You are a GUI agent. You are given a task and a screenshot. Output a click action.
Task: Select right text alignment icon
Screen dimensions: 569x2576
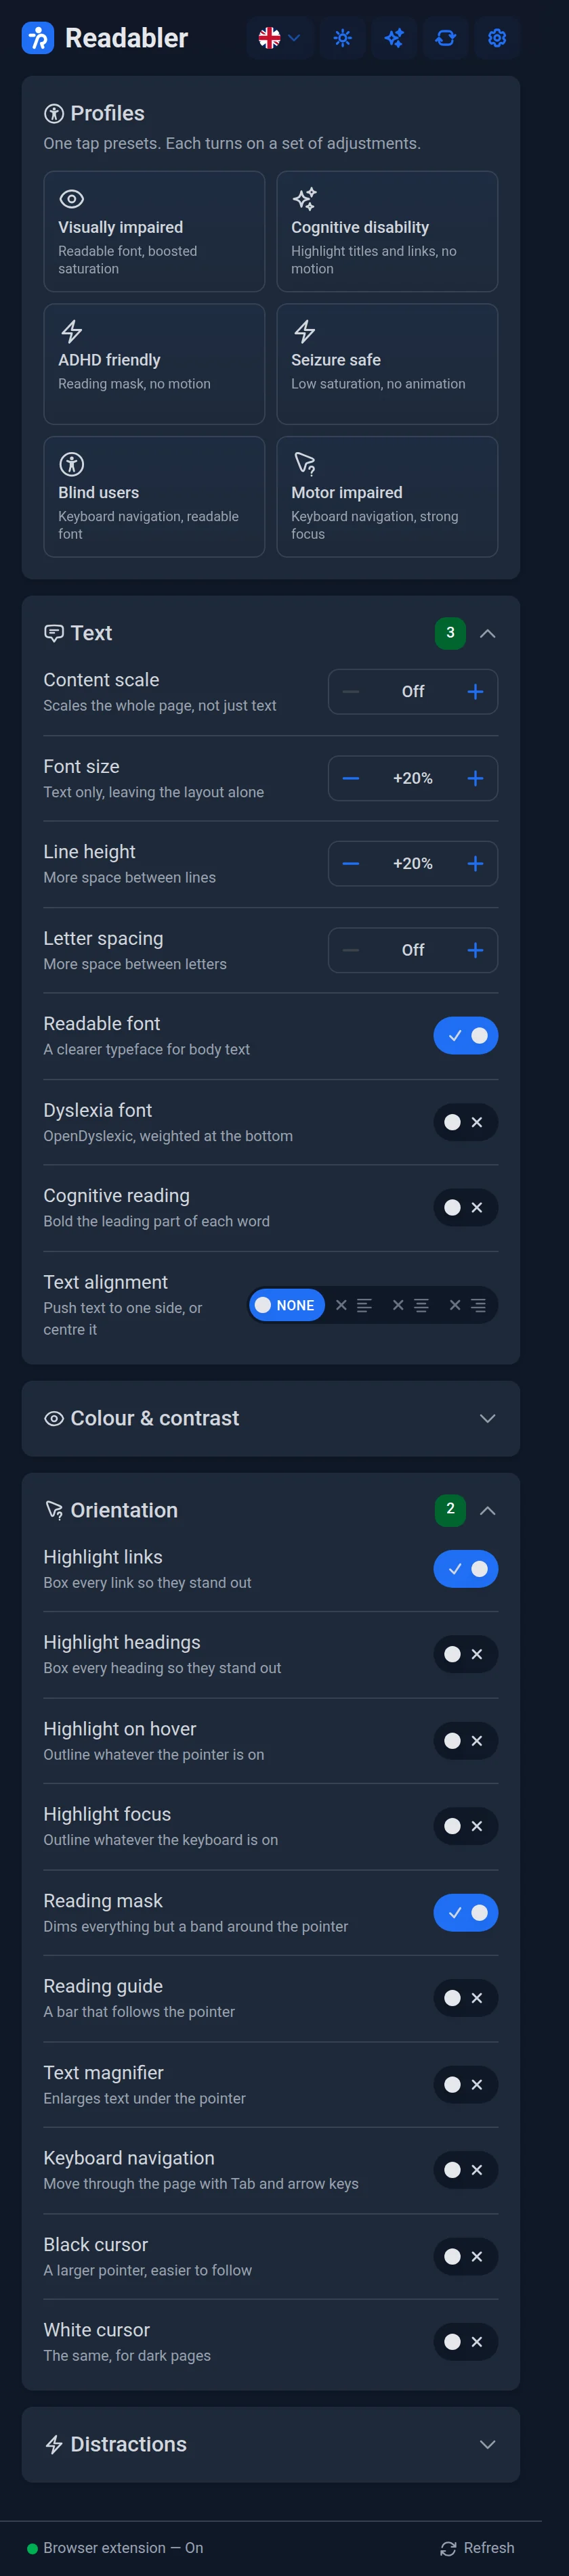(x=468, y=1305)
